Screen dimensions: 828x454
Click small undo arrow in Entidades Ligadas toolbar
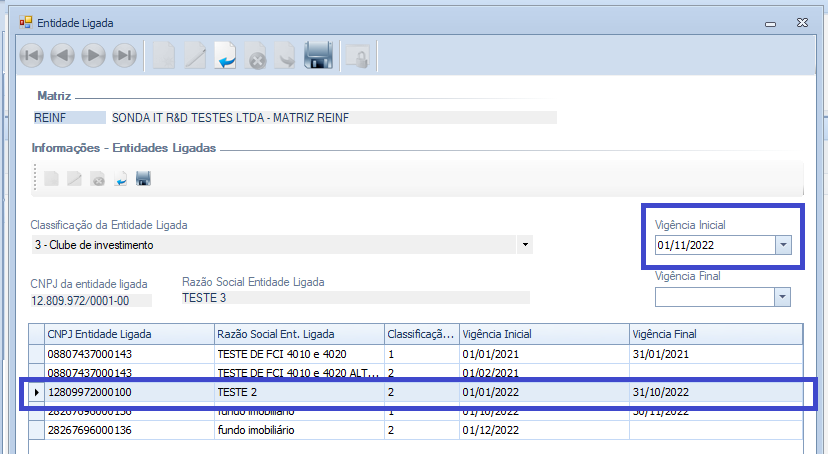pos(120,179)
